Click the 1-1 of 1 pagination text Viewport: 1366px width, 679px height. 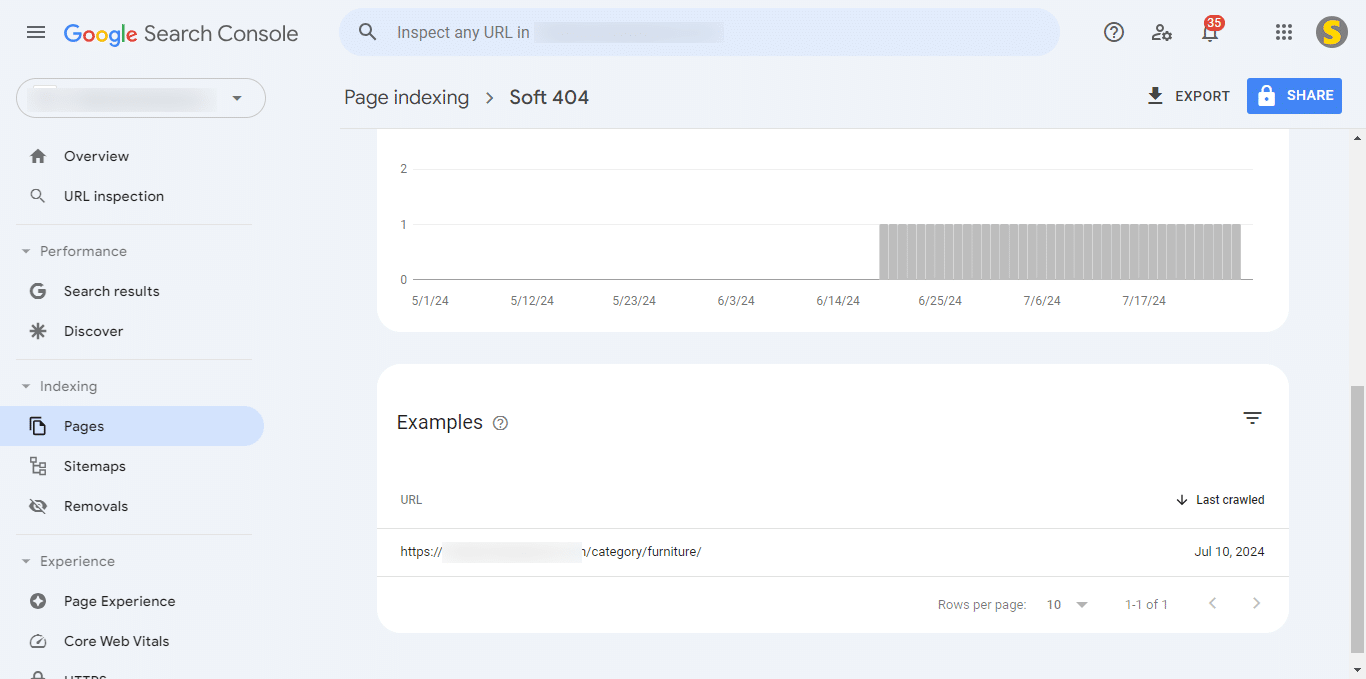tap(1146, 604)
